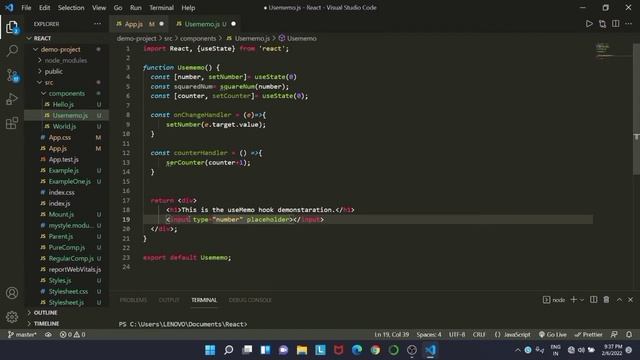Click Prettier in status bar
Viewport: 640px width, 360px height.
pyautogui.click(x=588, y=334)
